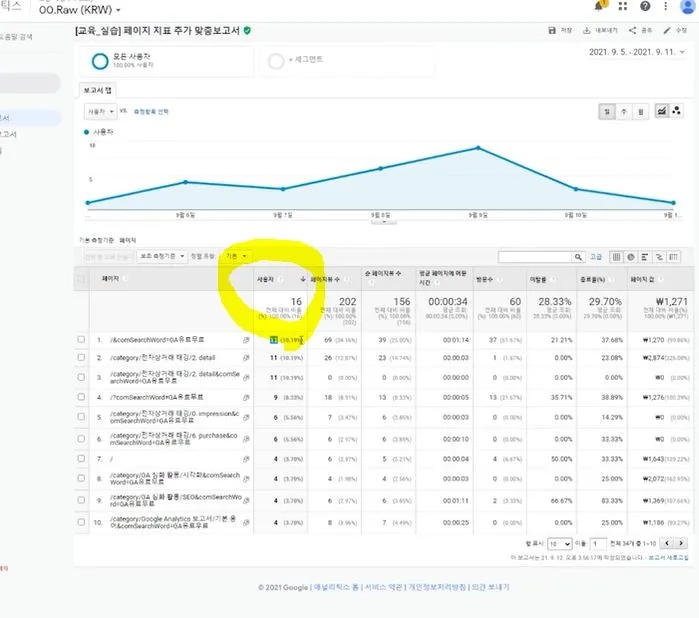Viewport: 699px width, 618px height.
Task: Select the motion chart dots icon
Action: click(676, 111)
